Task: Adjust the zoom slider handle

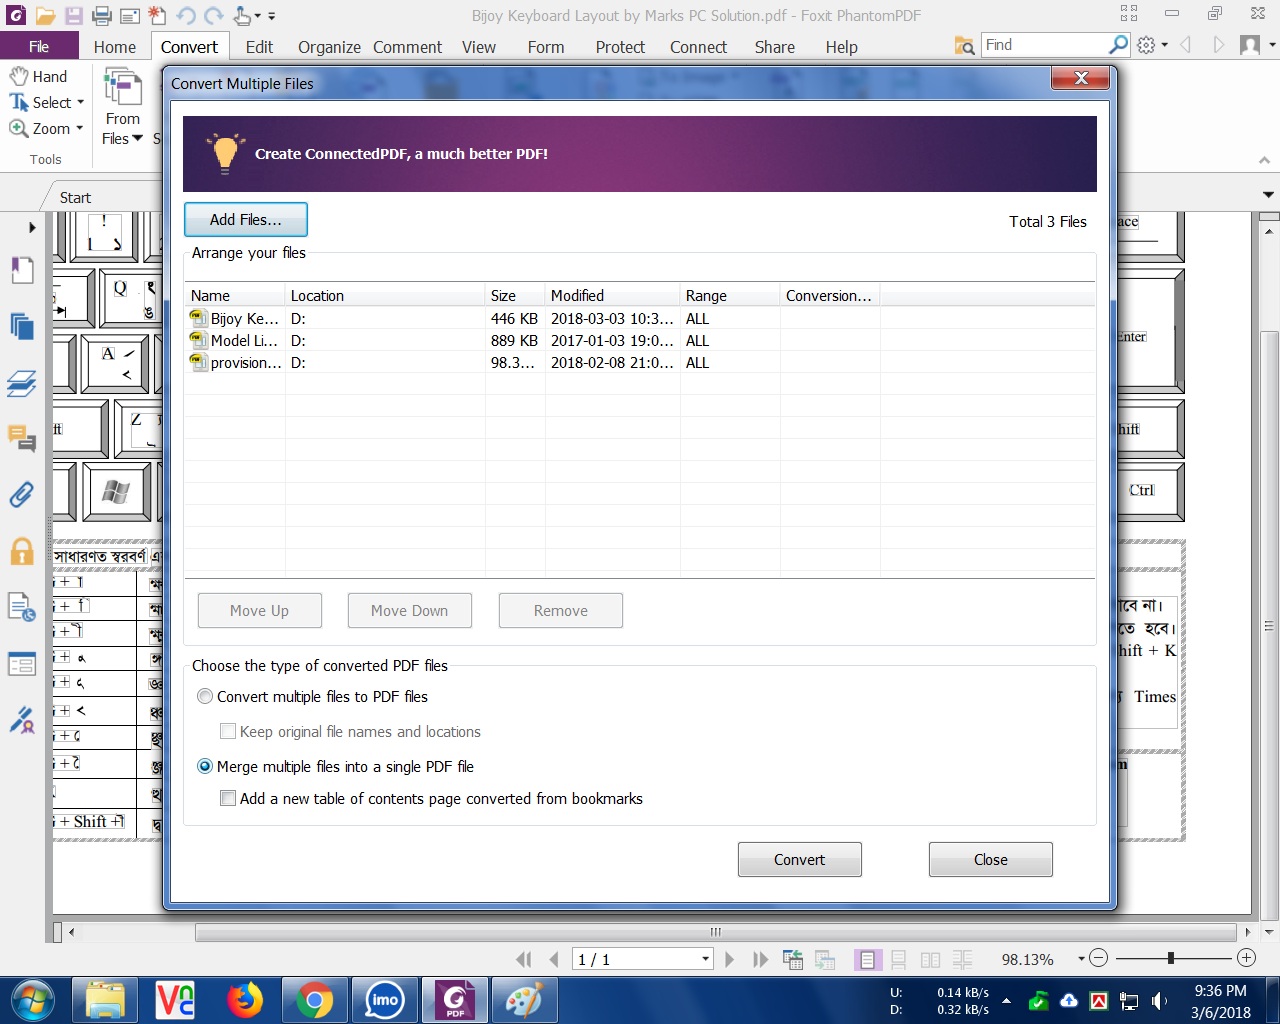Action: [1170, 959]
